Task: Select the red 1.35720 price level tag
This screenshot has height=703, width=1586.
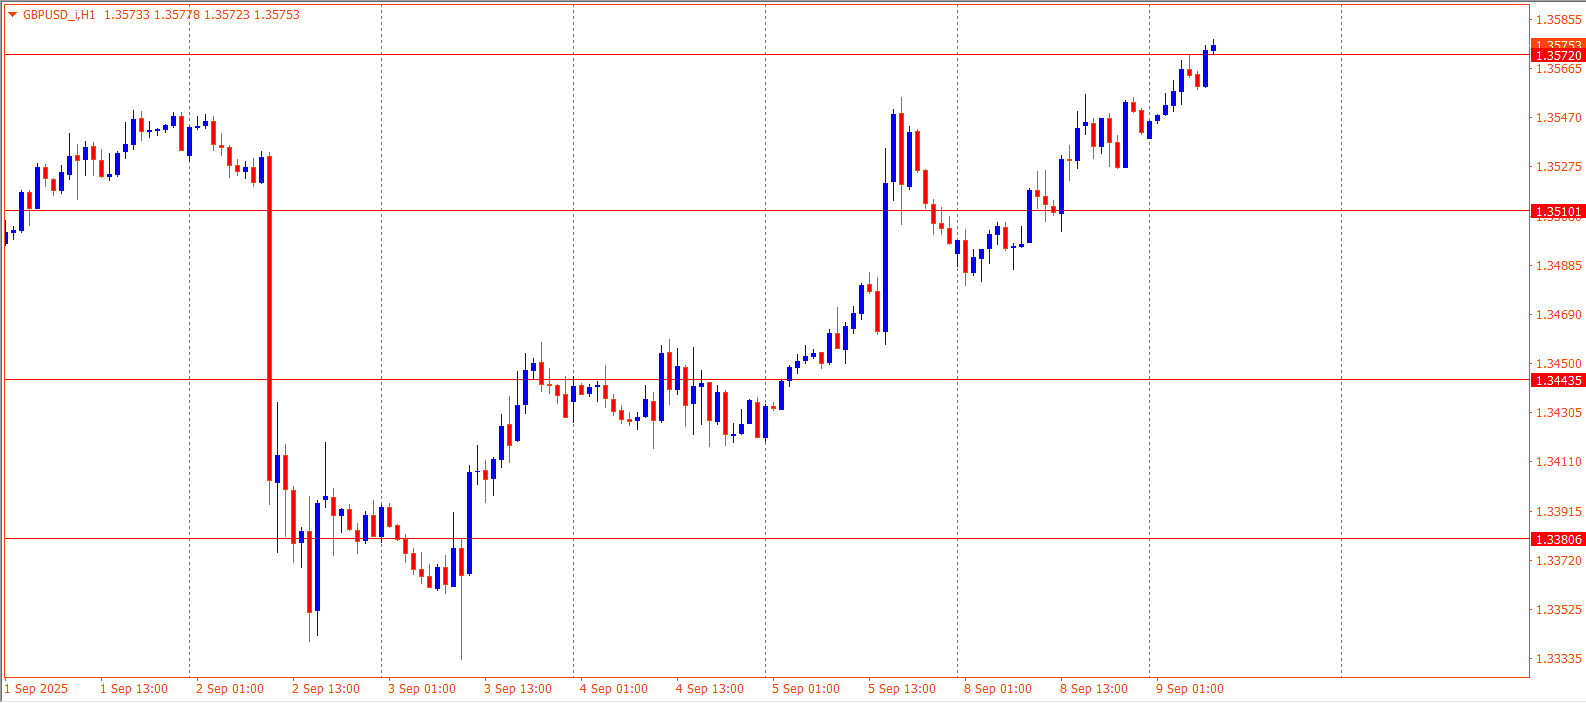Action: tap(1558, 56)
